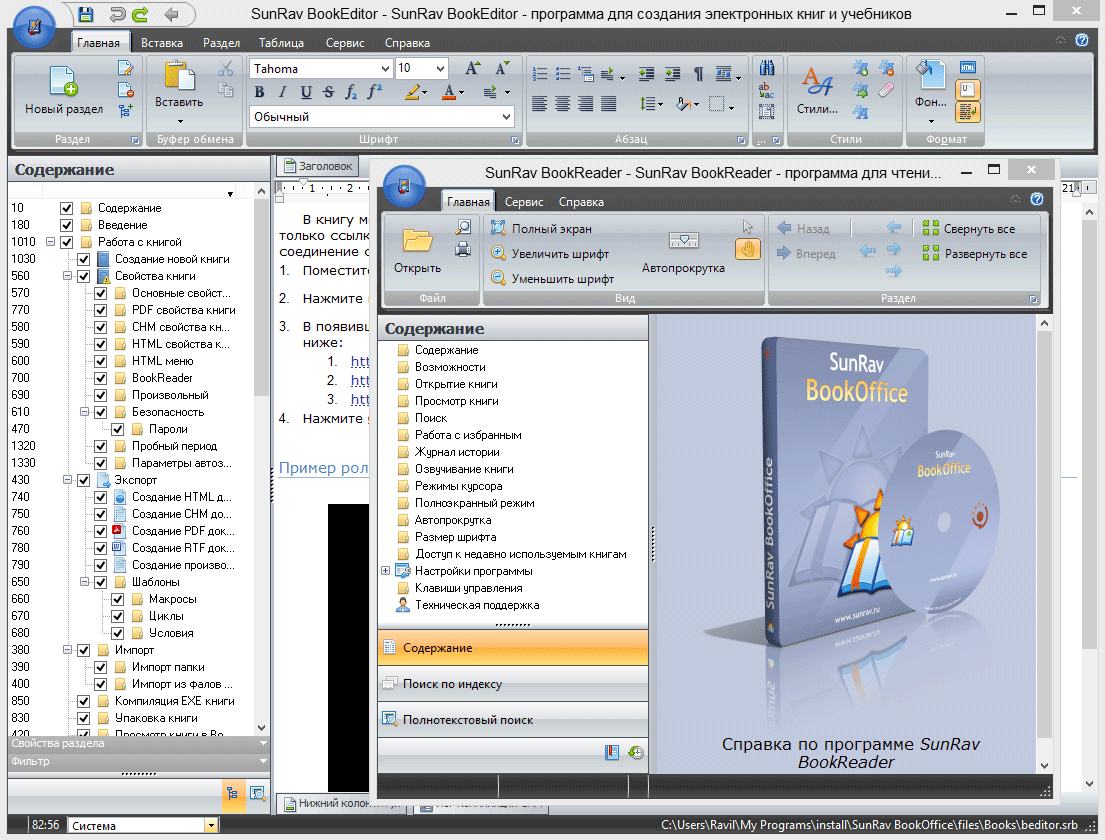This screenshot has width=1105, height=840.
Task: Switch to the Заголовок document tab
Action: point(317,166)
